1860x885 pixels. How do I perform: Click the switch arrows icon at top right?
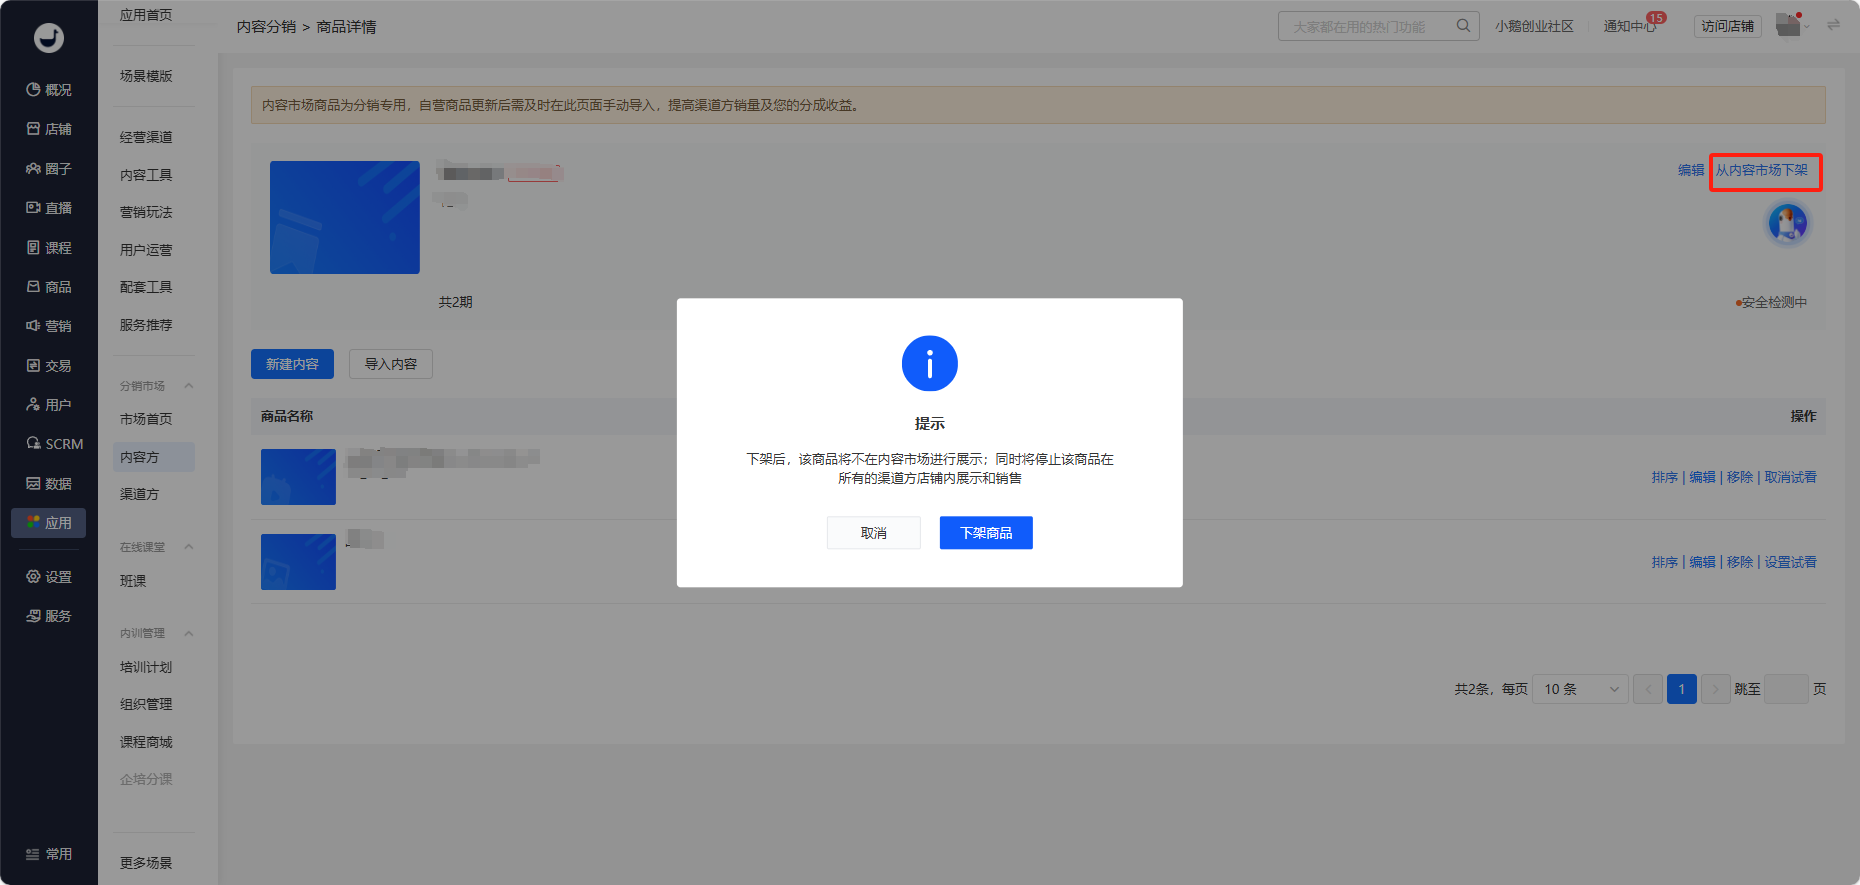click(1833, 25)
